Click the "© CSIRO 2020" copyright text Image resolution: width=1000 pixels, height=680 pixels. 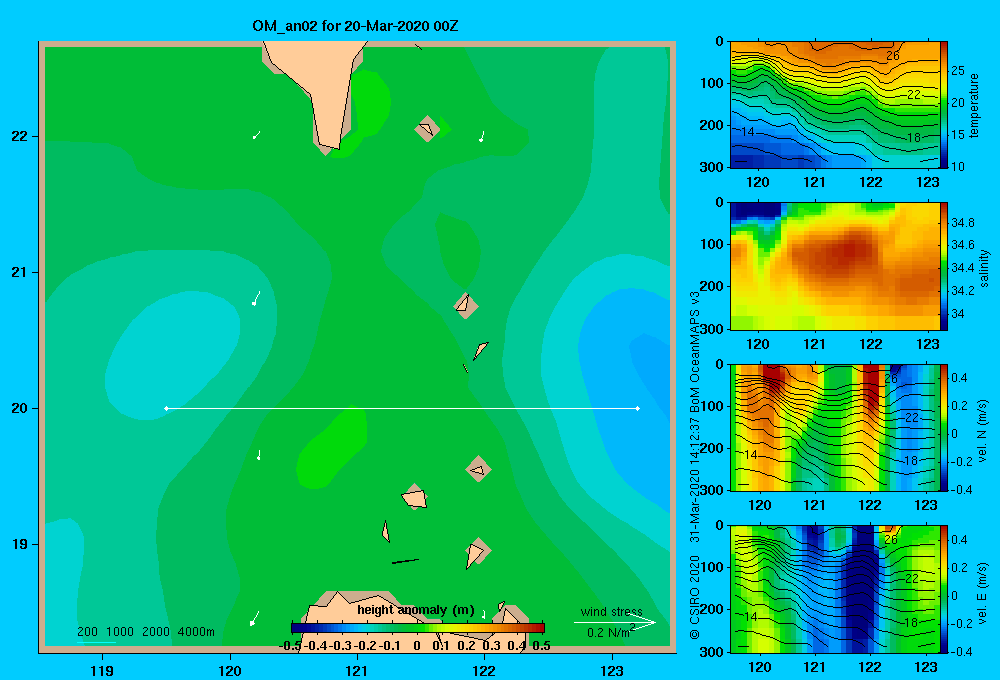[x=695, y=597]
